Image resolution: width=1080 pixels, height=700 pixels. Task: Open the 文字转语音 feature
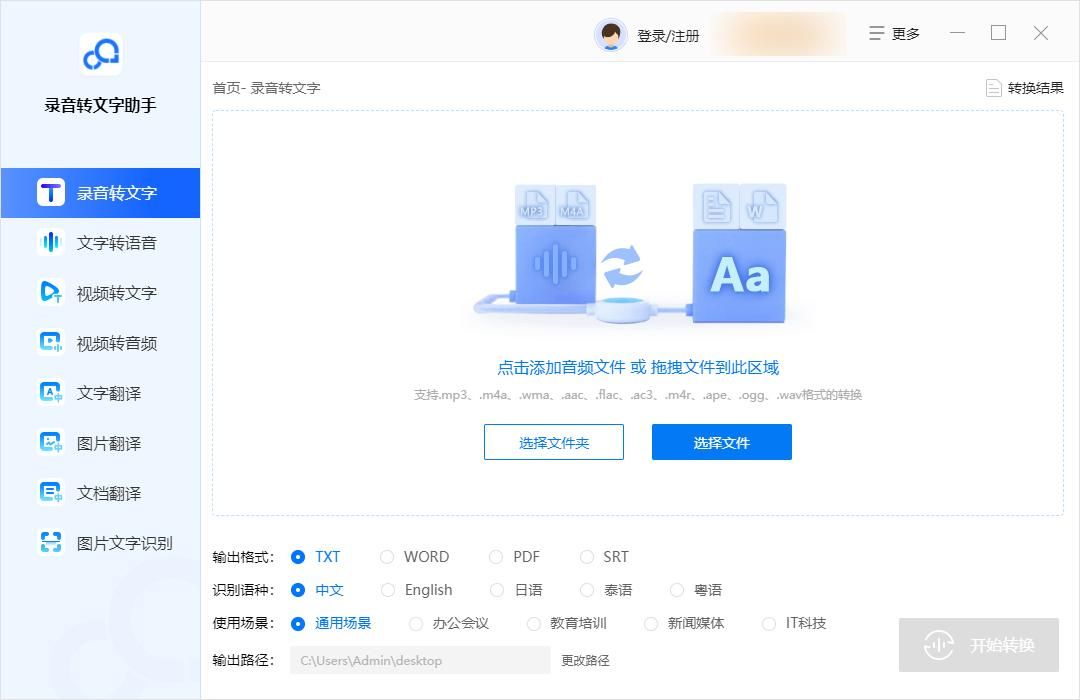tap(100, 242)
